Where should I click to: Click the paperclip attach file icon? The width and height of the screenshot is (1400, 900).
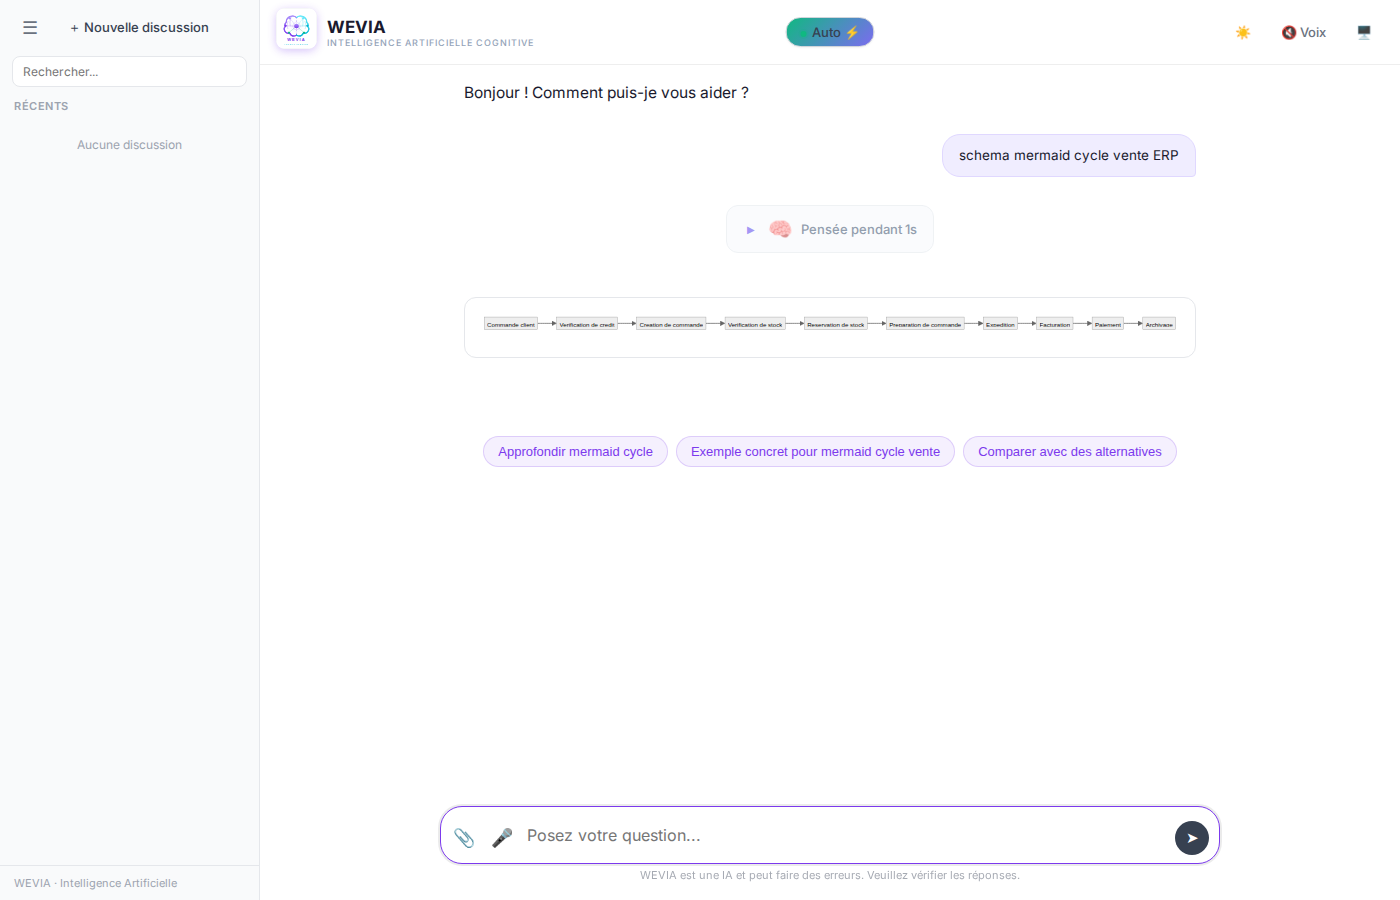point(464,837)
